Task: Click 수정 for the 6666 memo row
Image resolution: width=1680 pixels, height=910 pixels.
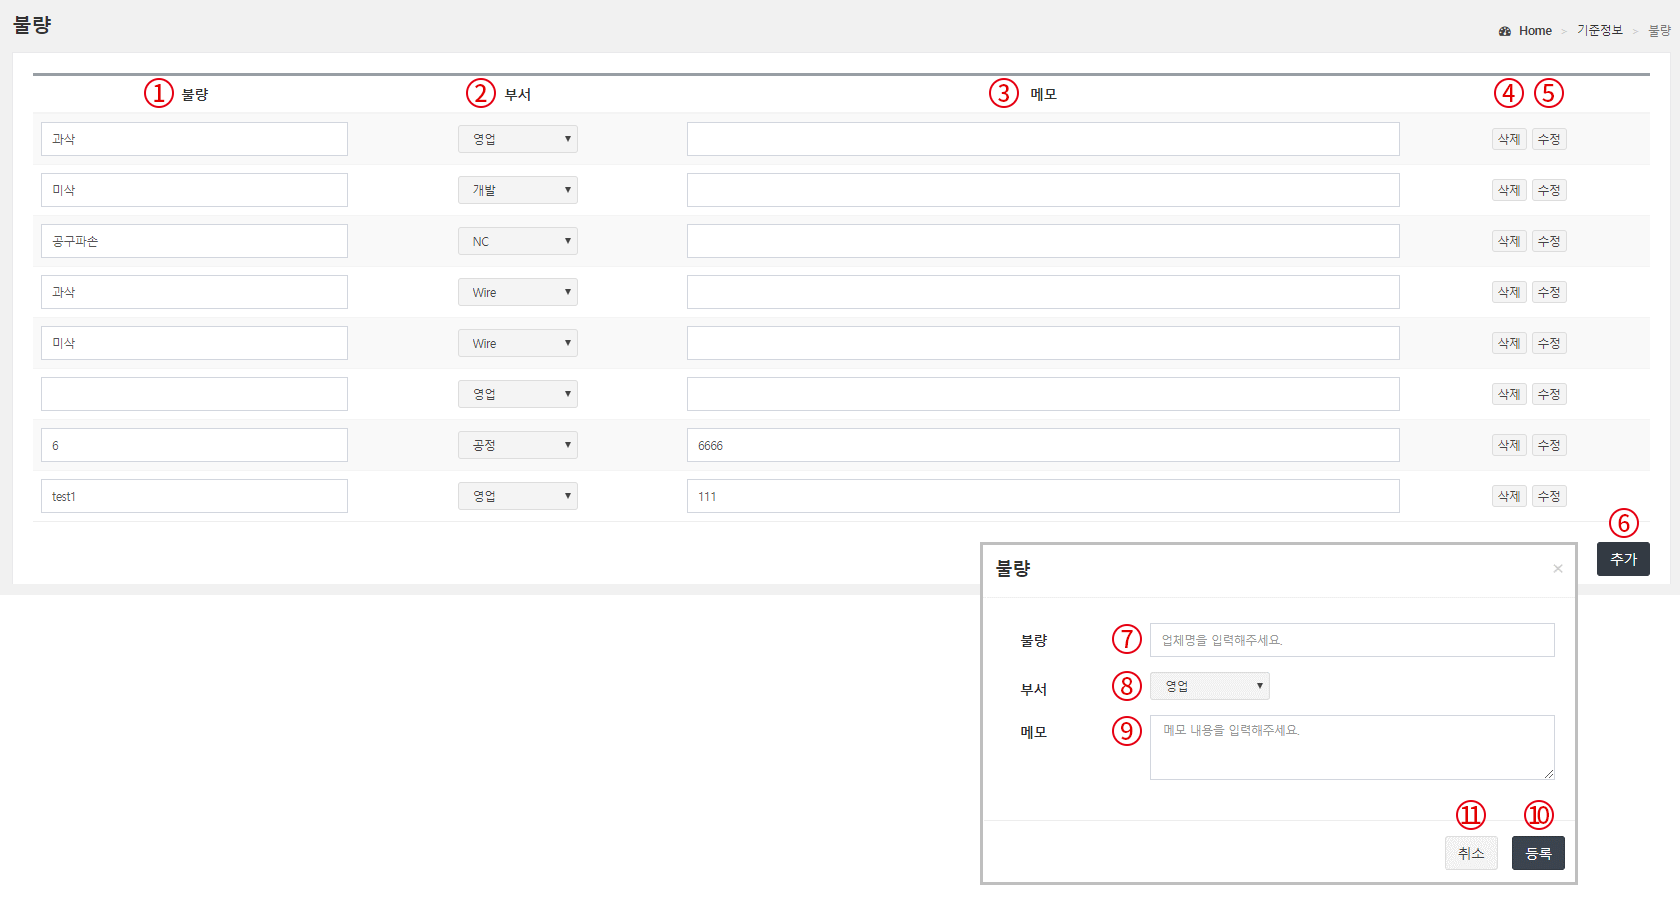Action: (x=1549, y=445)
